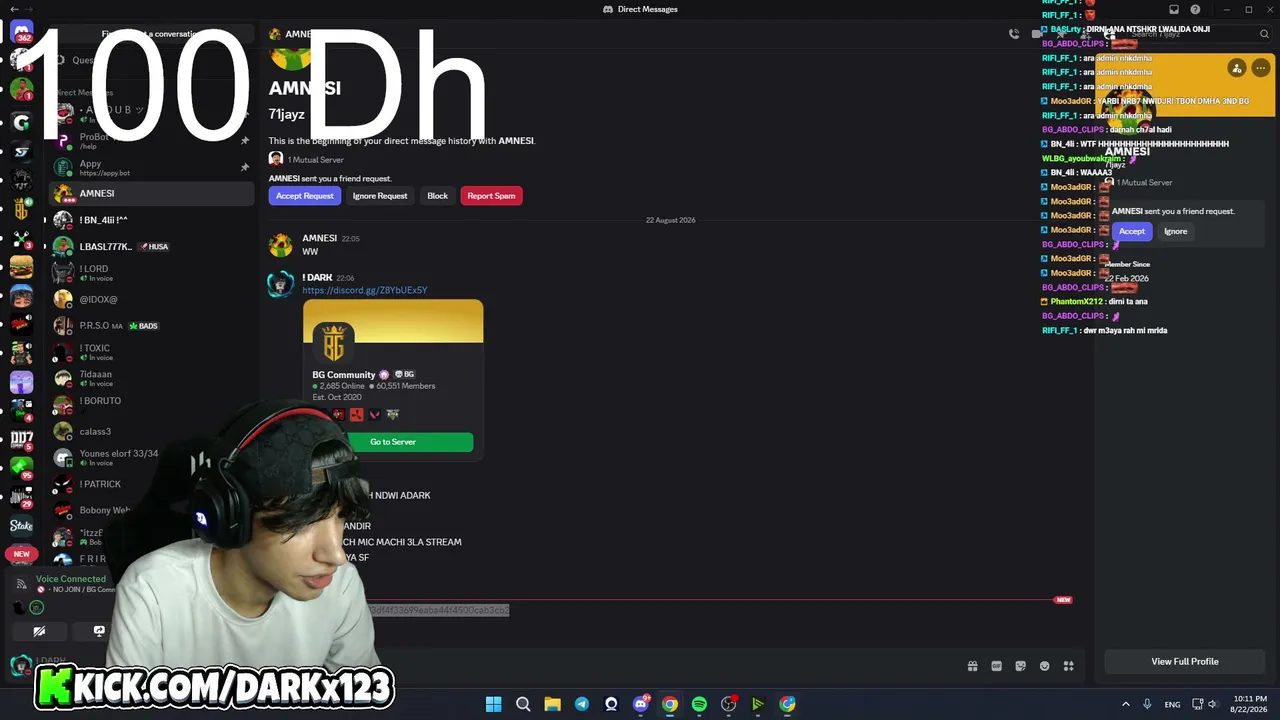Open the calass3 direct message
1280x720 pixels.
point(150,431)
